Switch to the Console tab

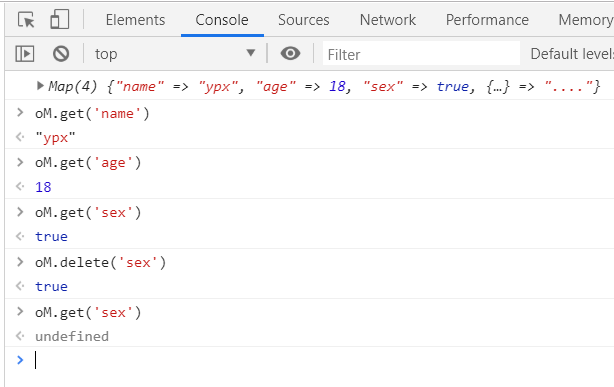click(222, 20)
